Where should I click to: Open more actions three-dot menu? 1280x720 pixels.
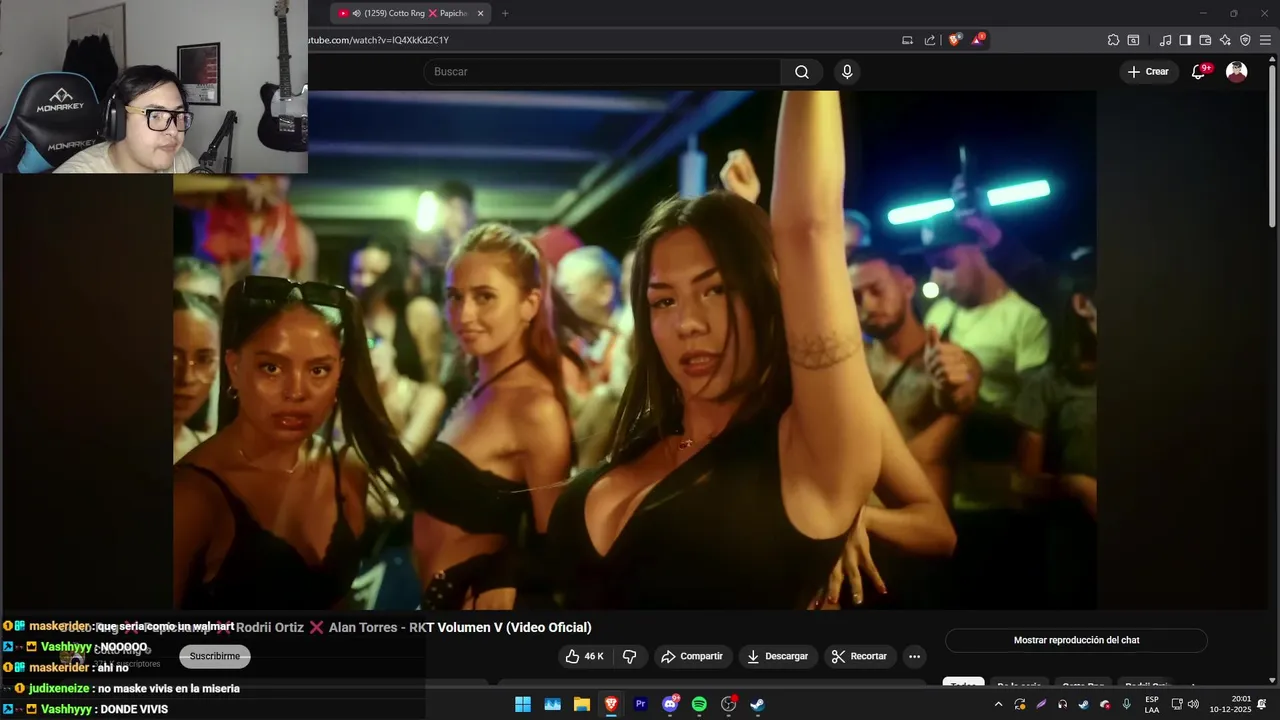click(x=914, y=657)
